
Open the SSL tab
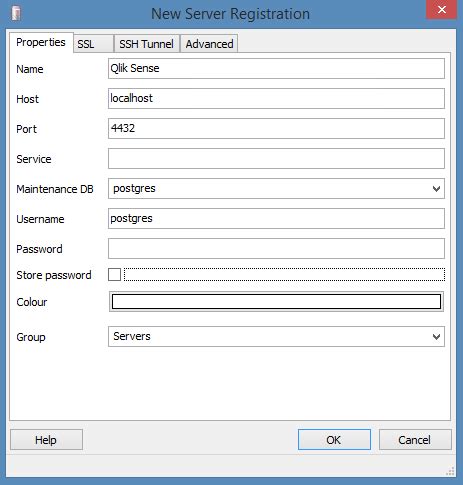pos(94,44)
